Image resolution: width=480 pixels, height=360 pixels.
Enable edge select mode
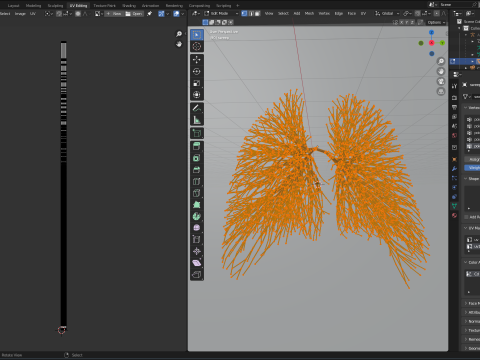coord(251,13)
